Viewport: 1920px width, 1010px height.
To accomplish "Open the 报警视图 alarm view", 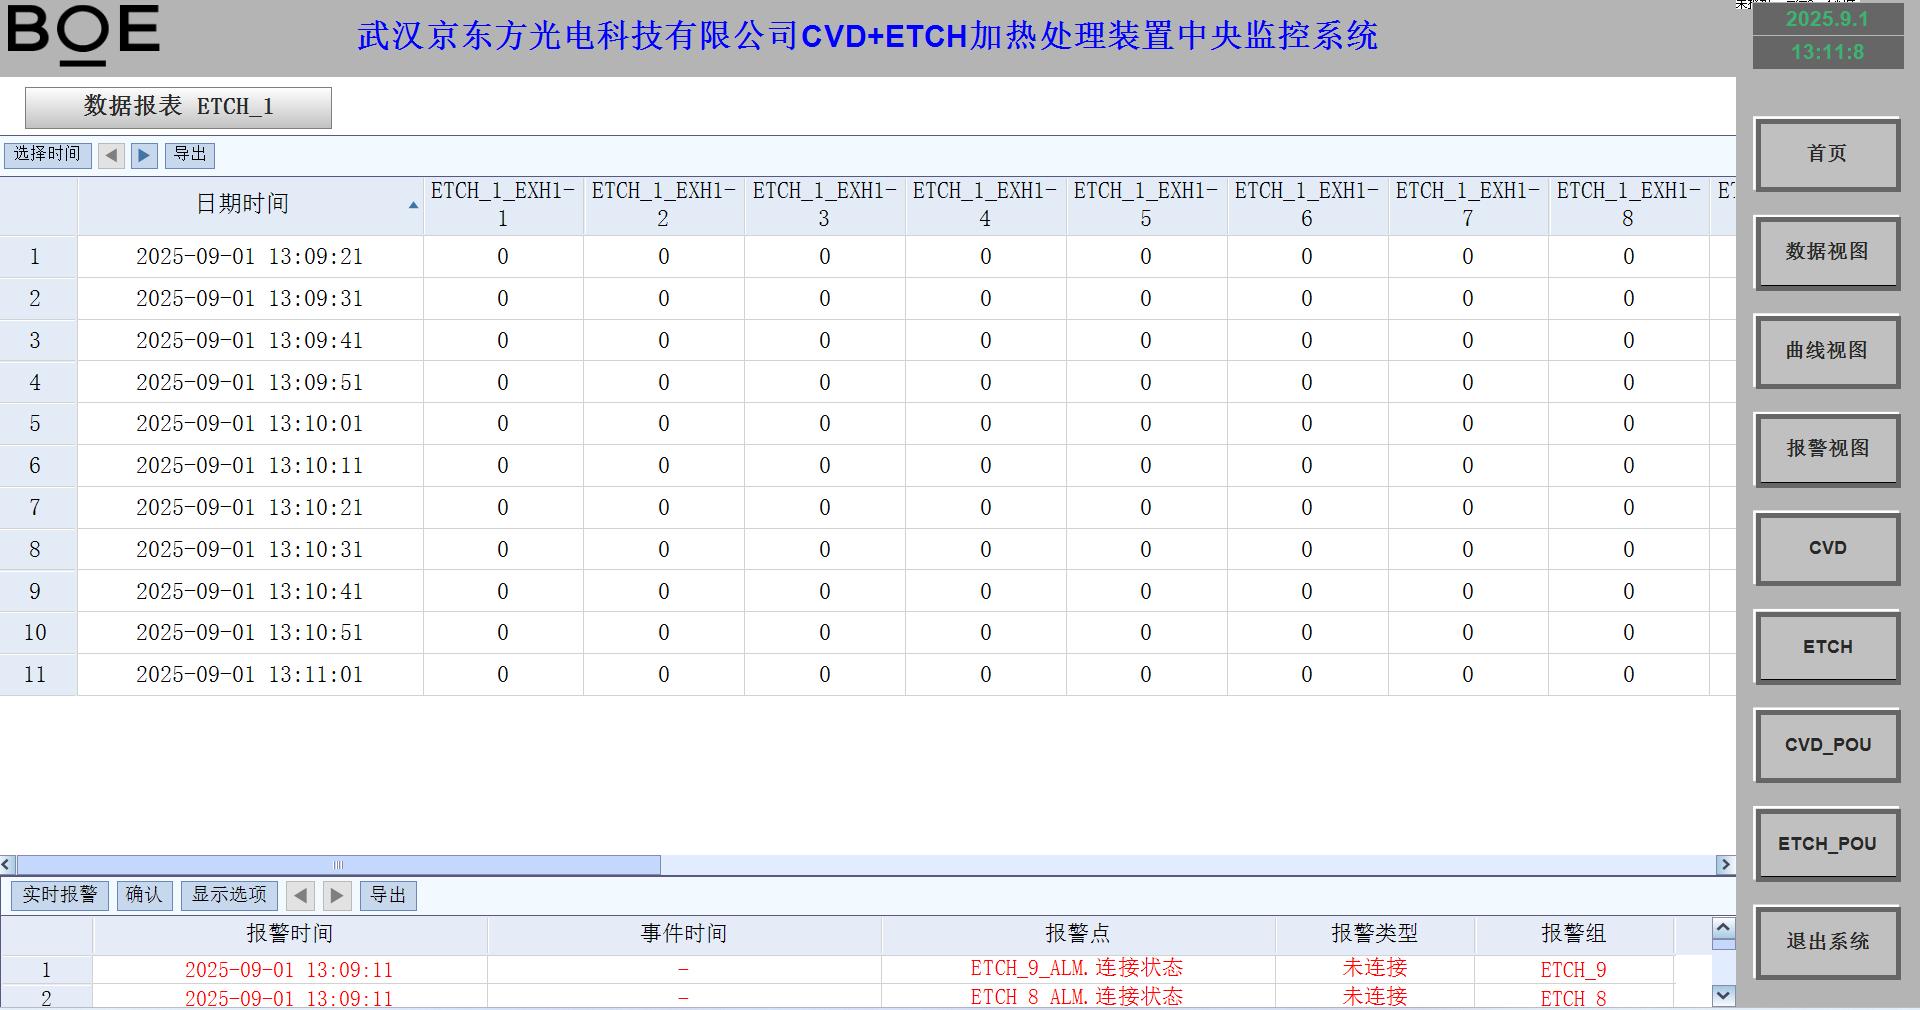I will (1826, 449).
